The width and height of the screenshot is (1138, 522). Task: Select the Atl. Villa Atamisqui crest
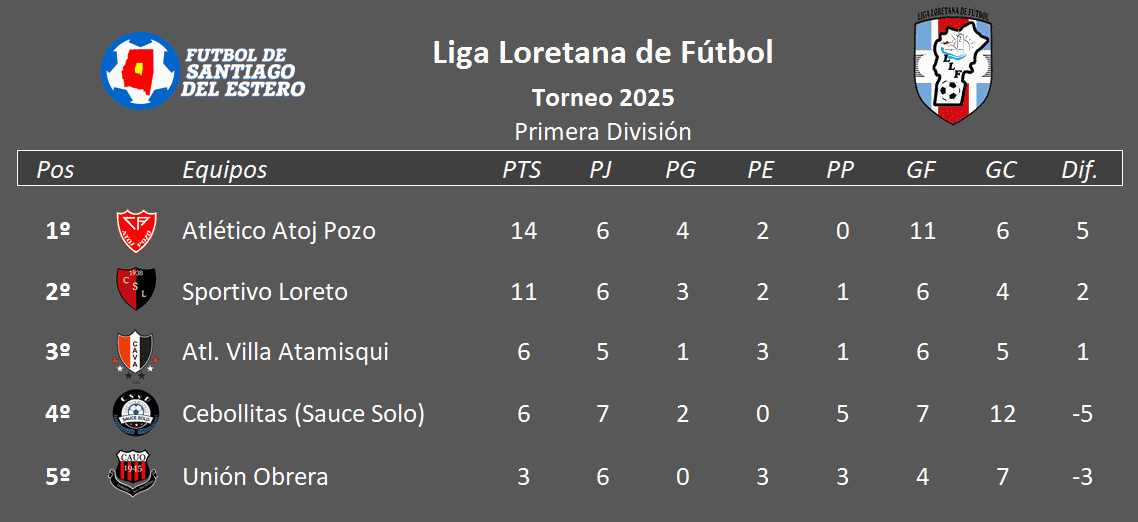point(134,355)
